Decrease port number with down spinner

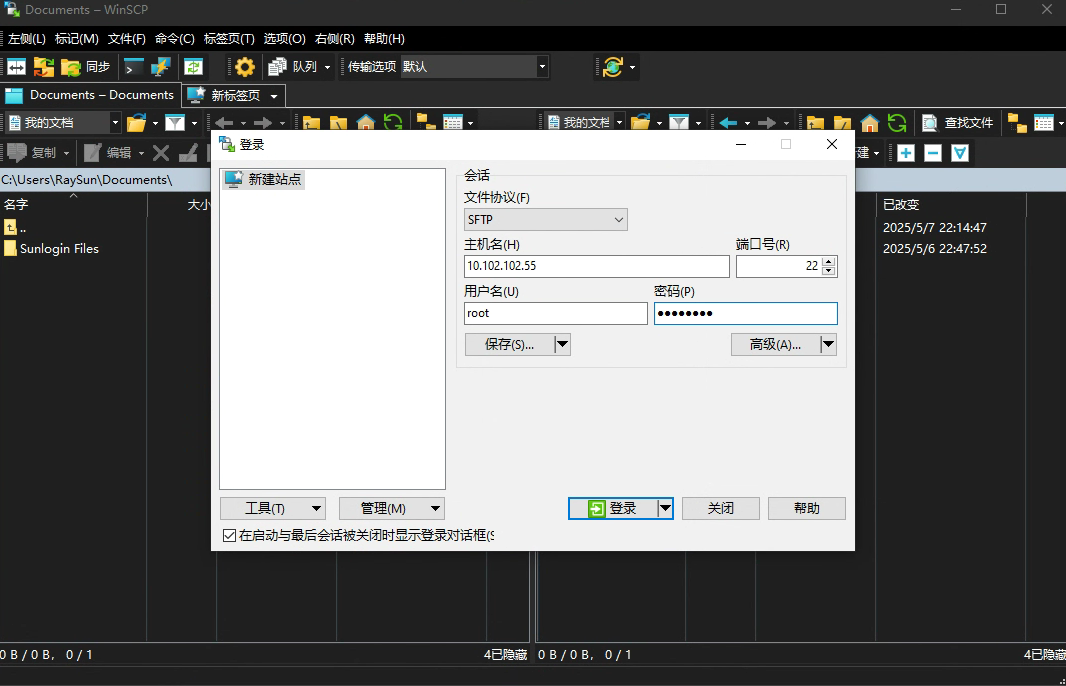(828, 271)
